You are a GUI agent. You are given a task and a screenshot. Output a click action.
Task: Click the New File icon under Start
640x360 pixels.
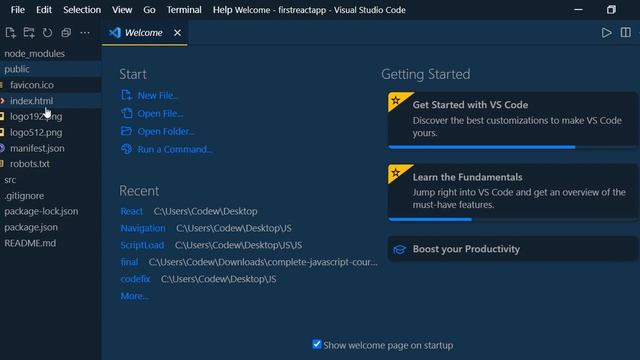pyautogui.click(x=126, y=95)
